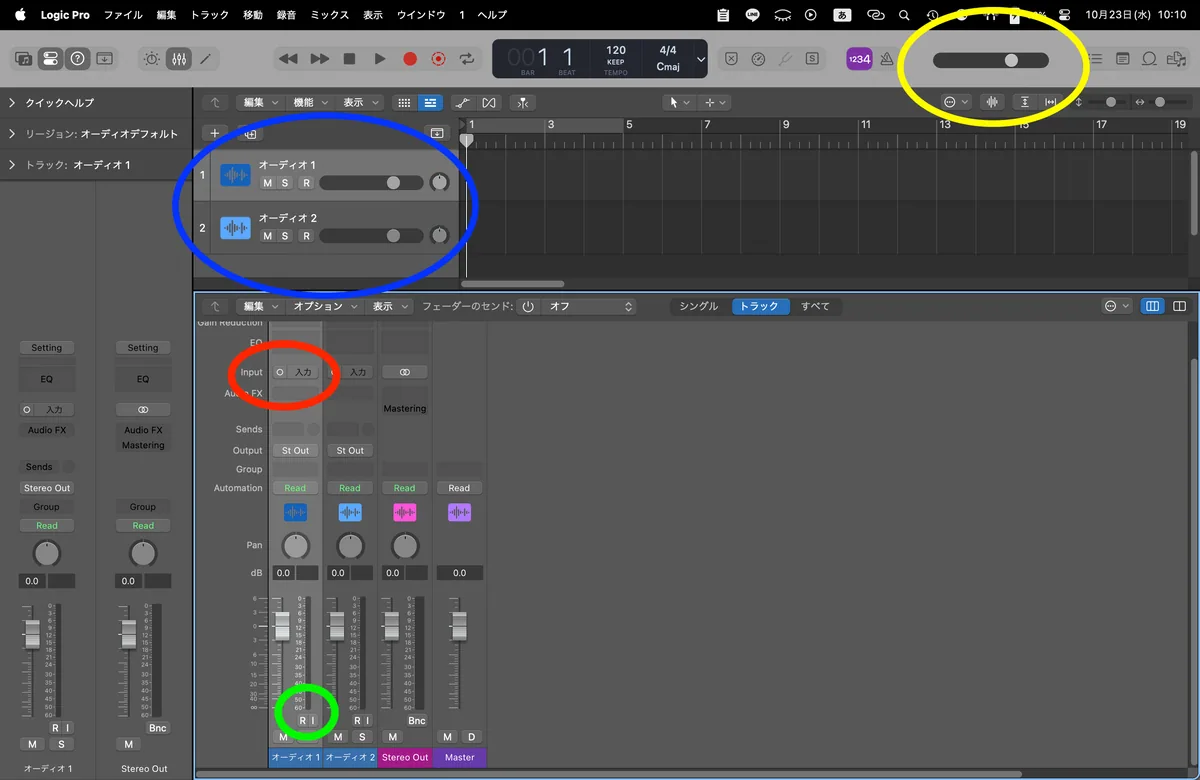Open the ミックス menu

330,15
